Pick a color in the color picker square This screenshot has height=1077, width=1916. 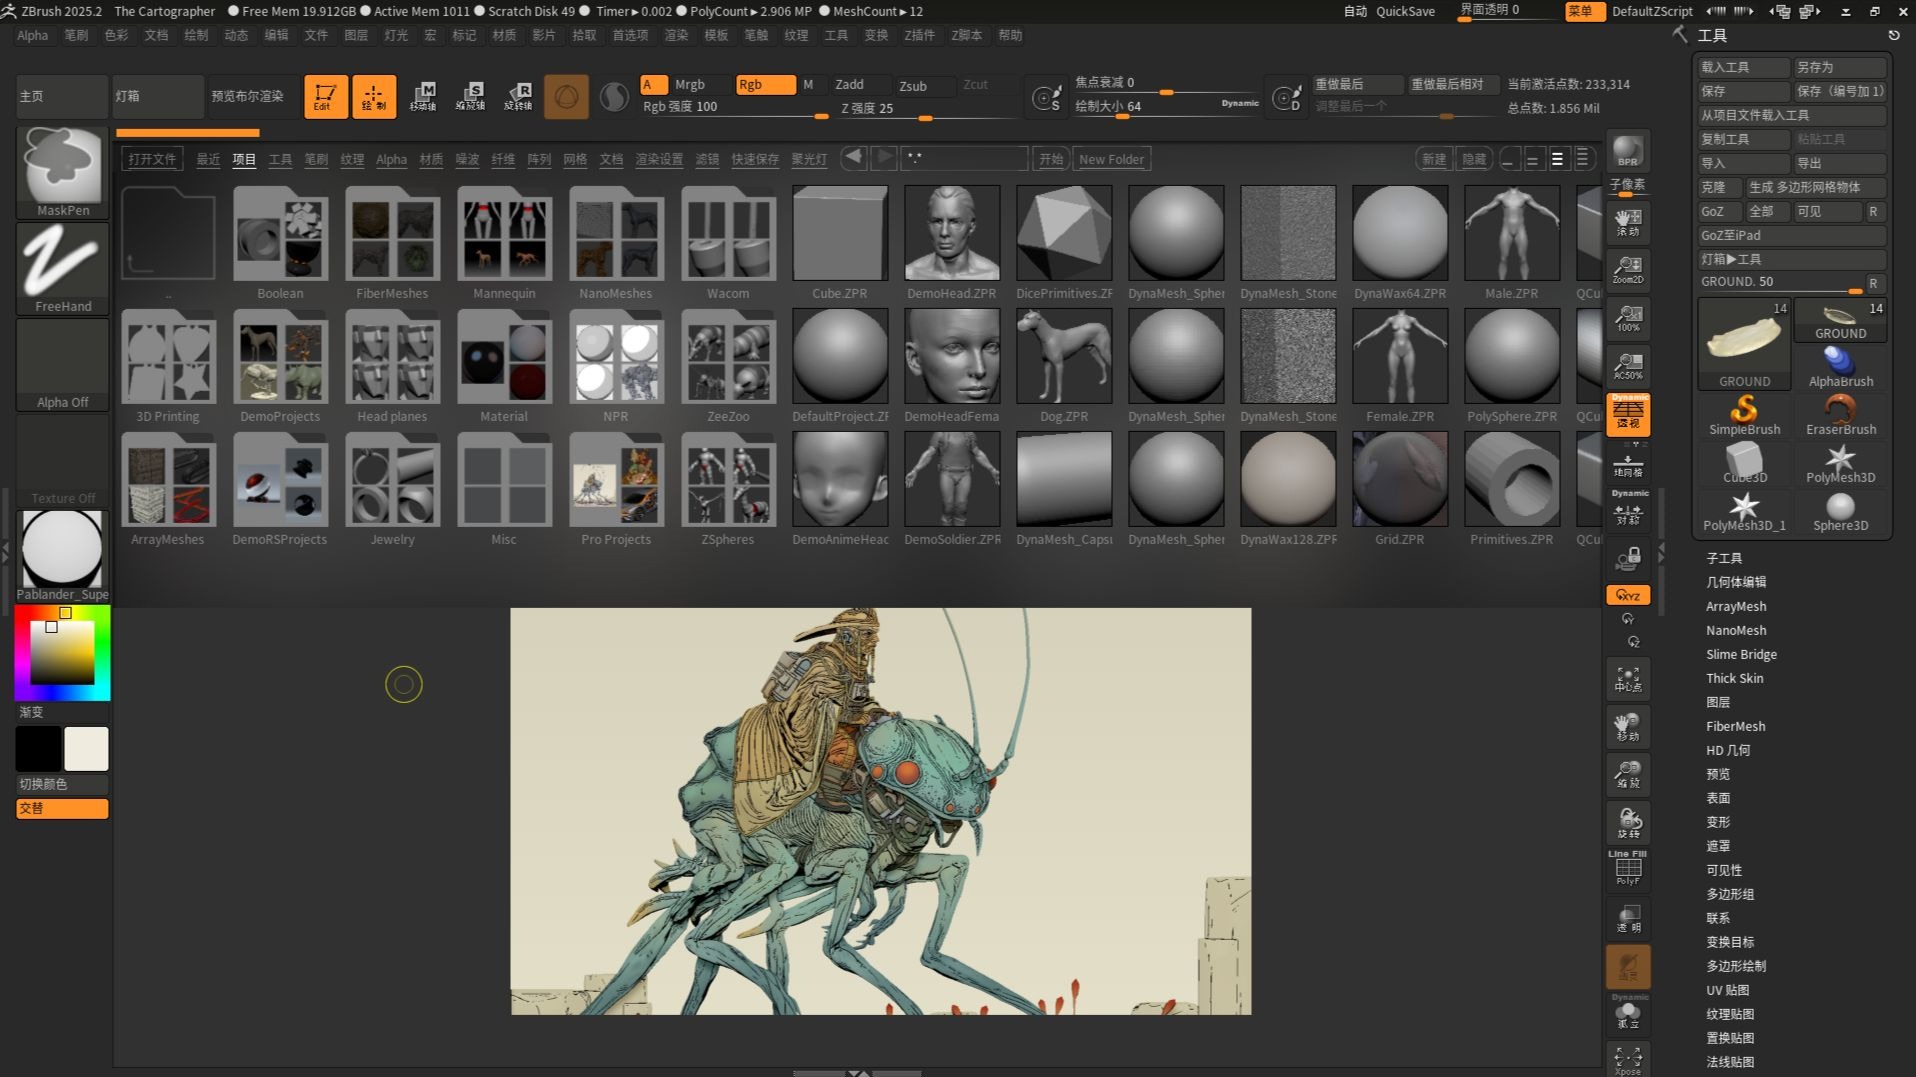point(62,653)
